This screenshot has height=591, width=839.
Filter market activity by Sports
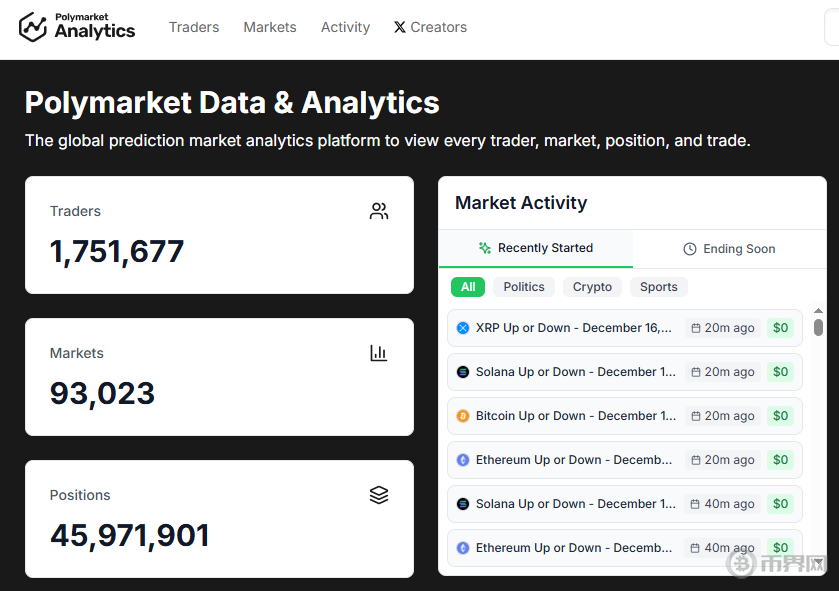[x=658, y=287]
